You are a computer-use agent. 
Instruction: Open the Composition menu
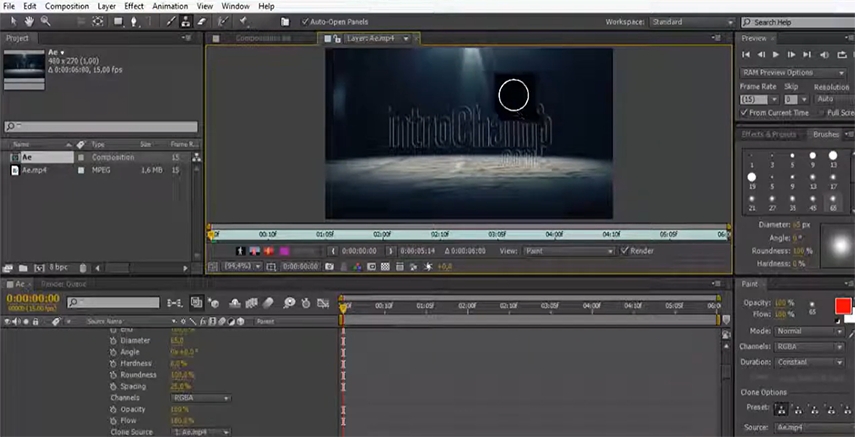[67, 7]
